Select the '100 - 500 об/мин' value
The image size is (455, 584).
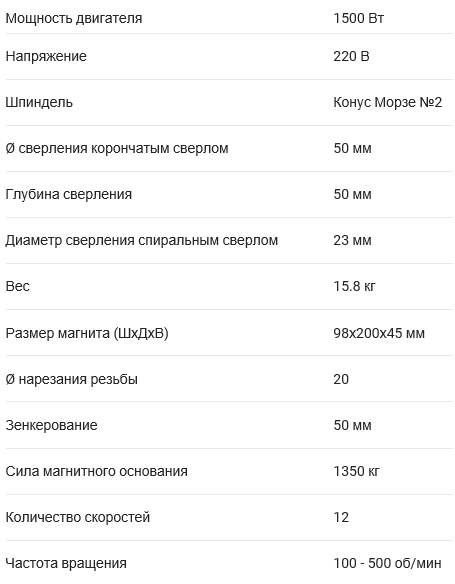coord(387,564)
